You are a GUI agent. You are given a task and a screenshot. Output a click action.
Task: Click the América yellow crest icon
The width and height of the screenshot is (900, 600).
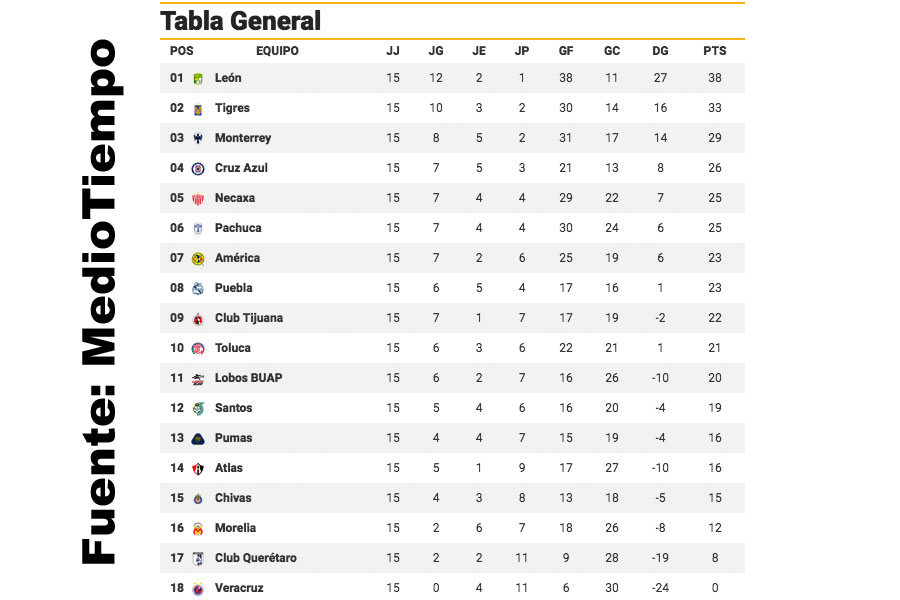[198, 258]
